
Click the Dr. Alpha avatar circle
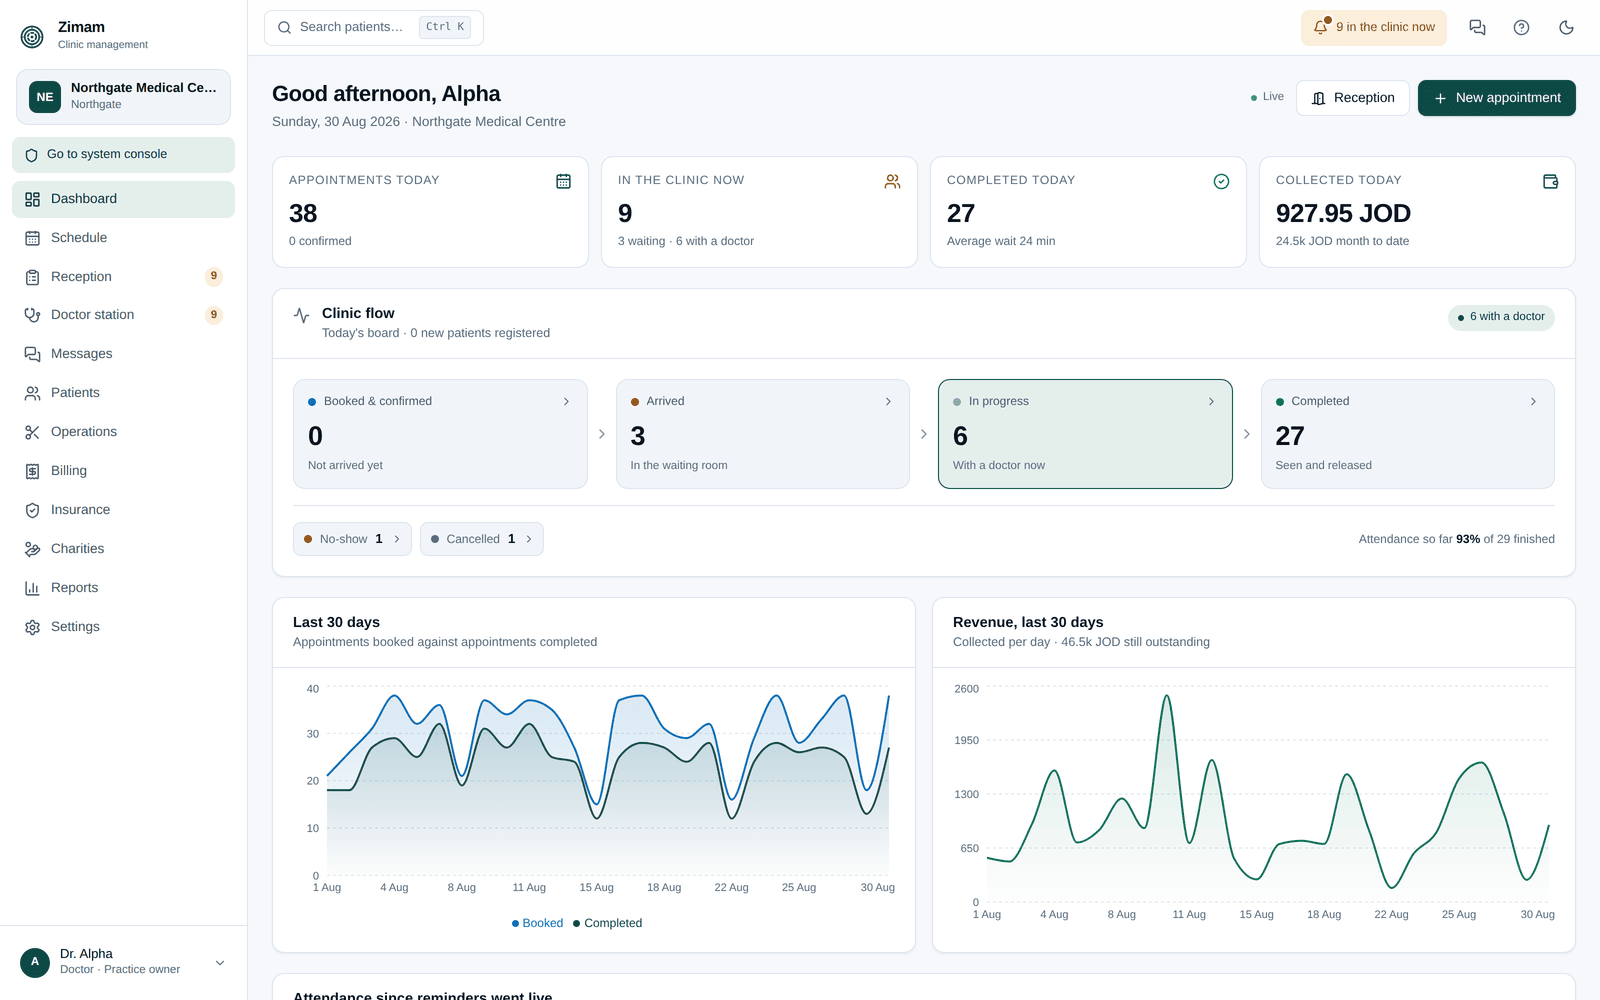35,962
